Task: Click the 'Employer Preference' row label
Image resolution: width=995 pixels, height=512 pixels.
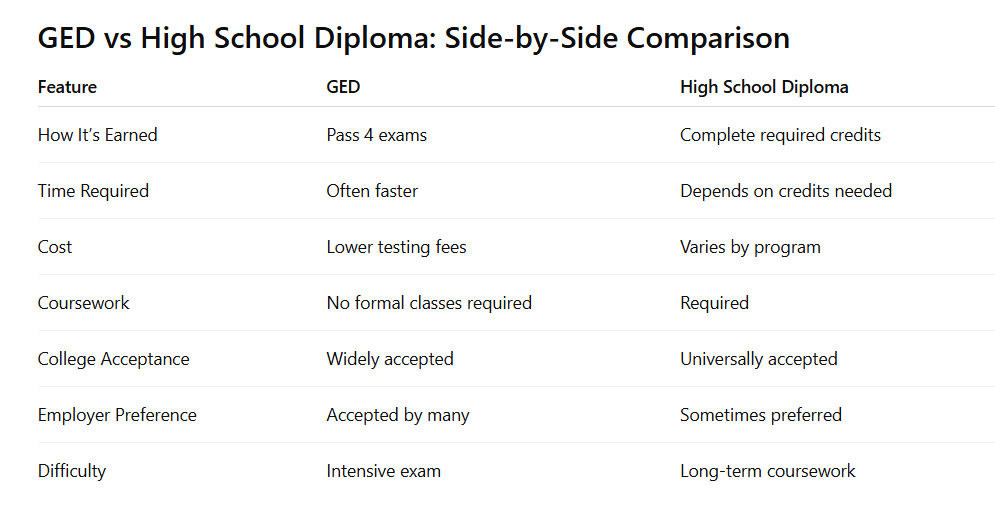Action: click(117, 415)
